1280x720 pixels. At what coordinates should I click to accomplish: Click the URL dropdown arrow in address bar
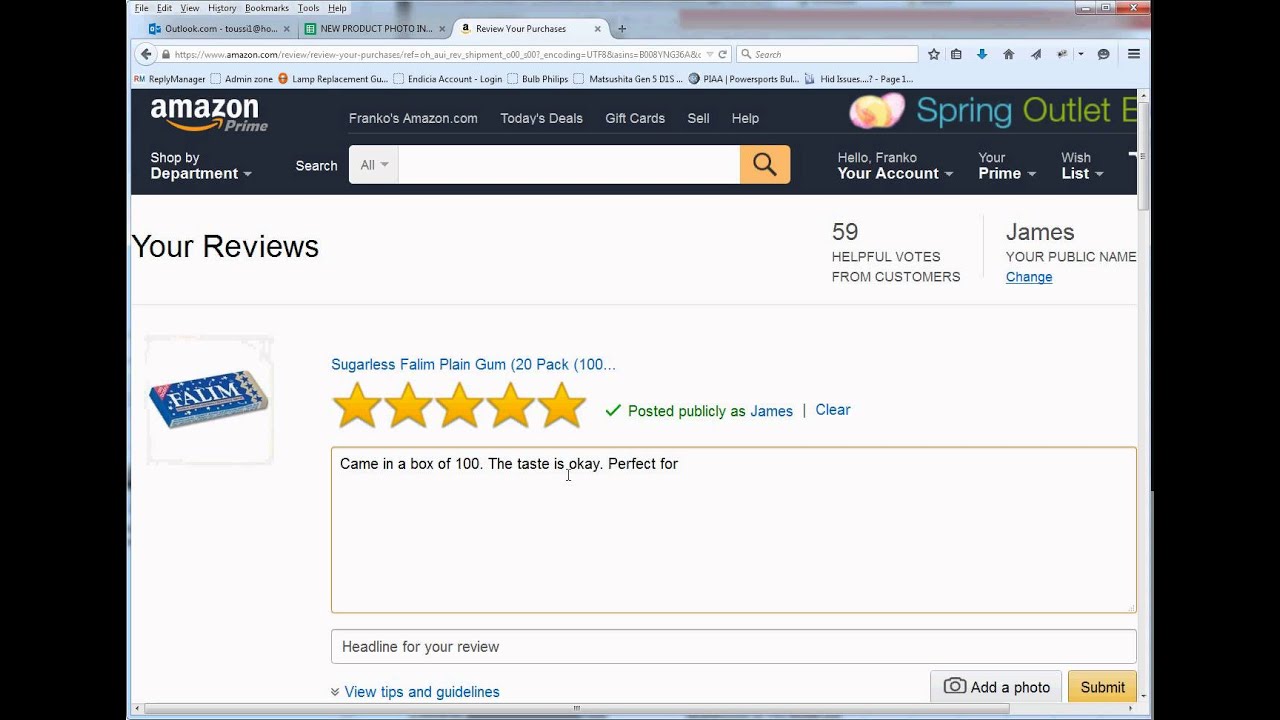[x=709, y=54]
